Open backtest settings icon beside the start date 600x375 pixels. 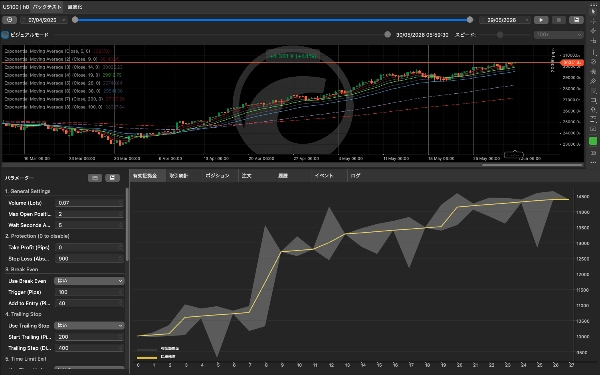(x=10, y=20)
